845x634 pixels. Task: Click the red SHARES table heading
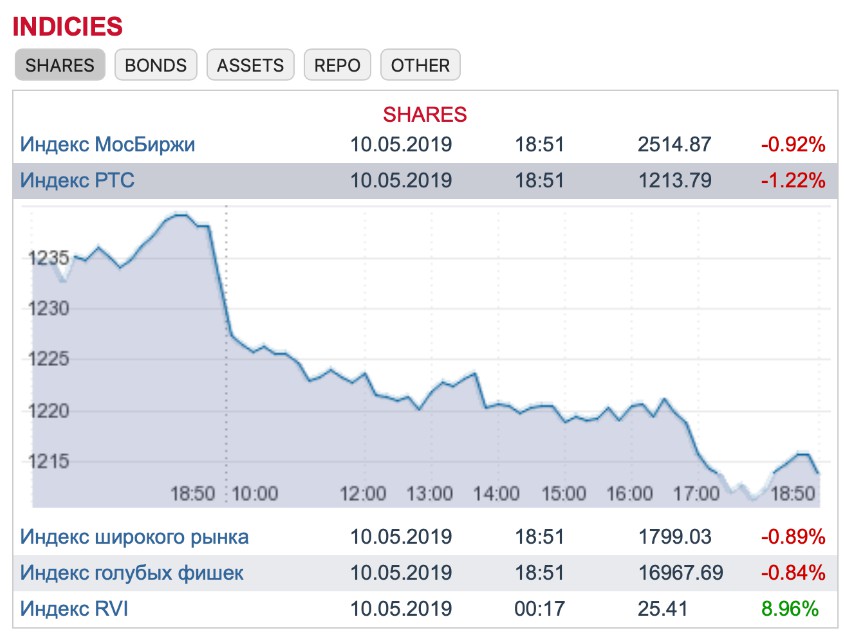pos(425,115)
